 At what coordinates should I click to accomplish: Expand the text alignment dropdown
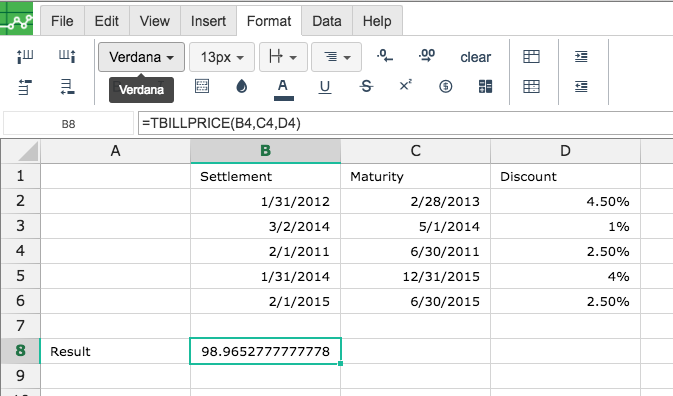[336, 57]
